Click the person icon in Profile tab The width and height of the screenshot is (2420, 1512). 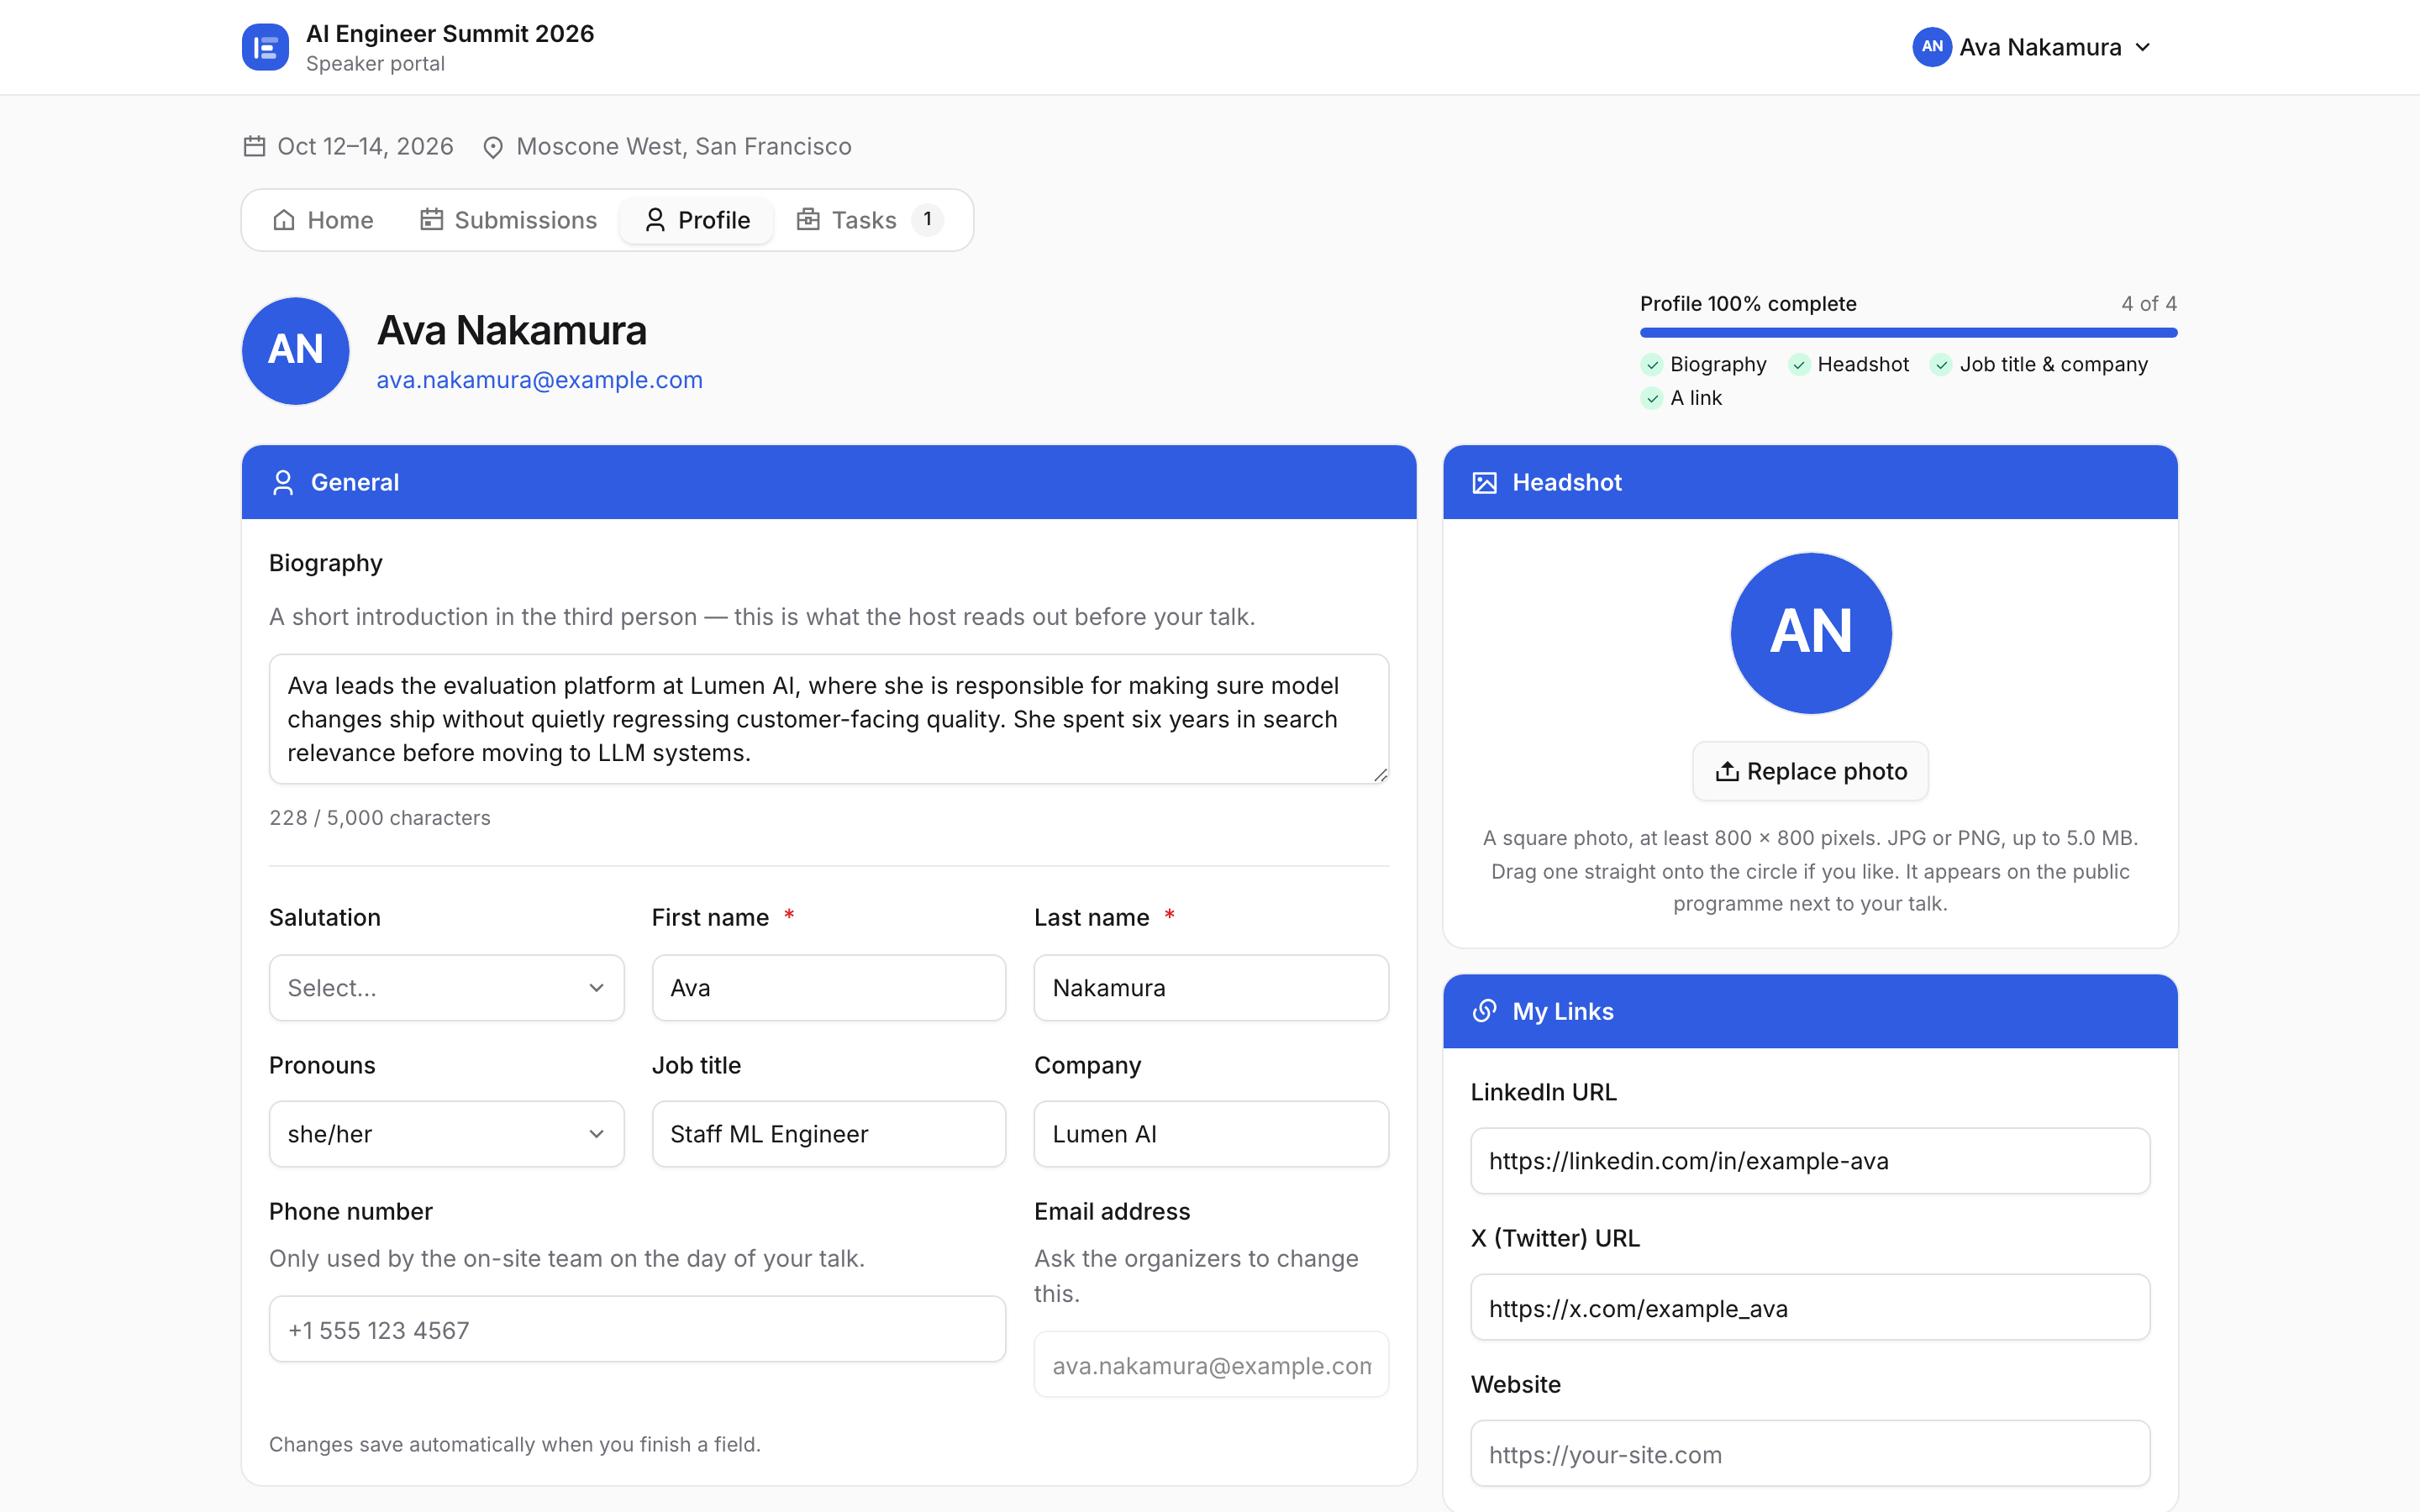coord(655,220)
